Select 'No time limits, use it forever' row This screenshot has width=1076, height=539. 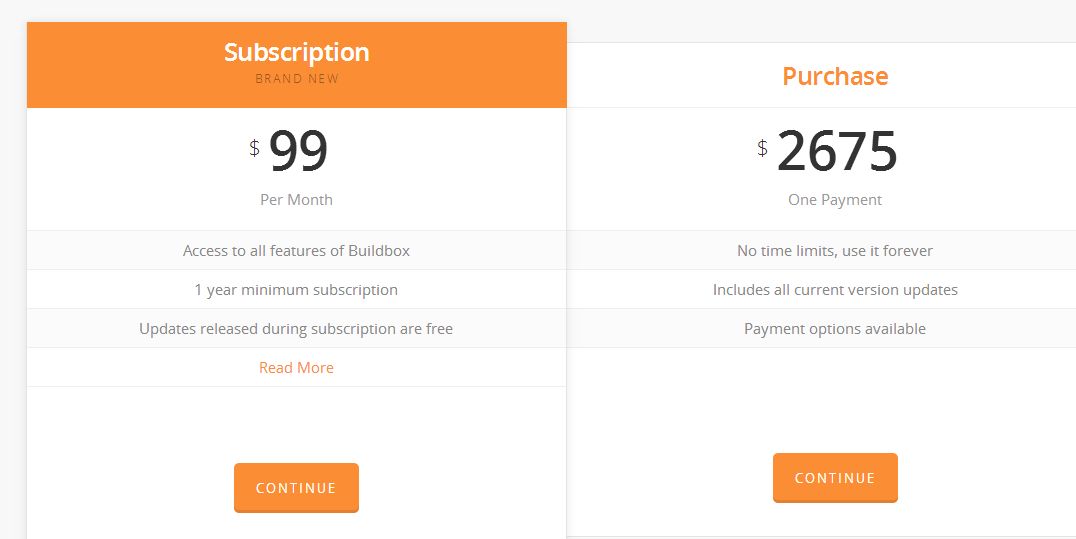[x=821, y=250]
